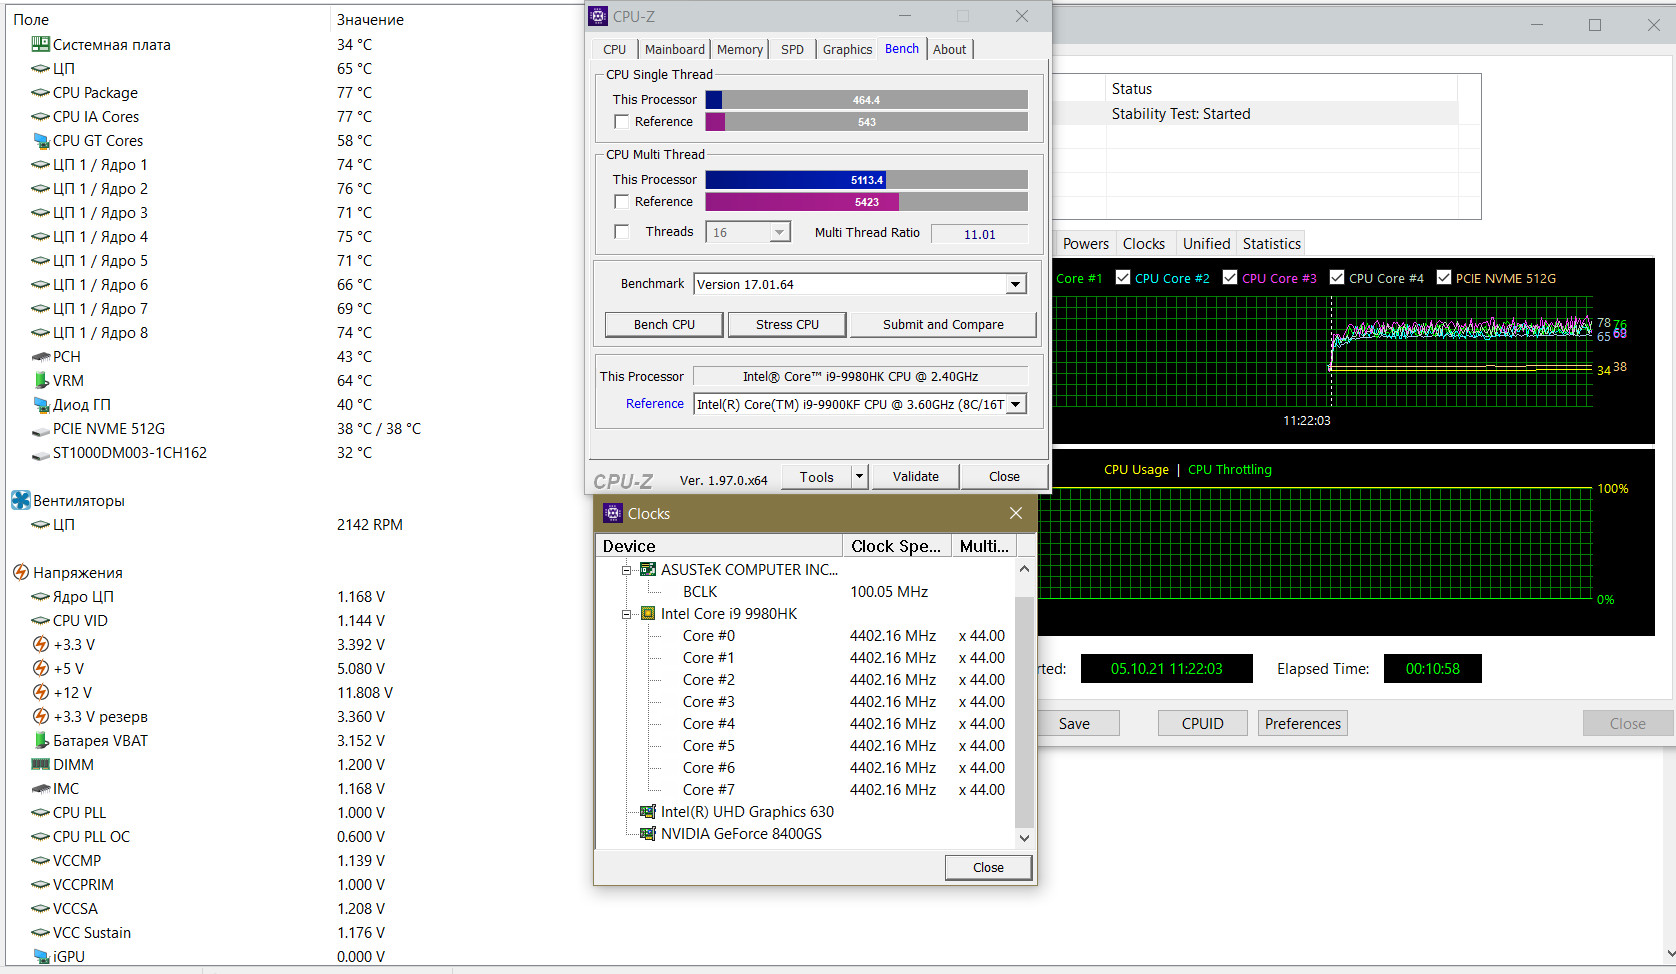1676x974 pixels.
Task: Click Submit and Compare
Action: 943,324
